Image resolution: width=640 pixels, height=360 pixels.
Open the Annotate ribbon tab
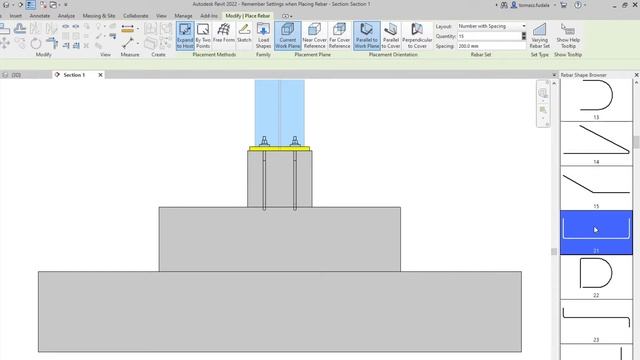tap(40, 16)
